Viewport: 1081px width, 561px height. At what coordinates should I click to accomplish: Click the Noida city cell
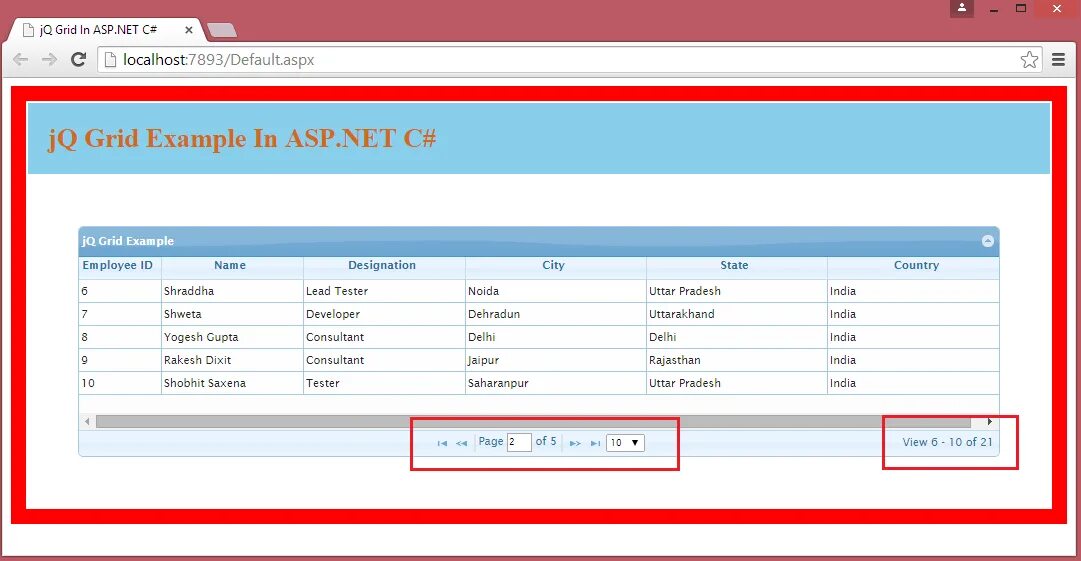coord(556,291)
